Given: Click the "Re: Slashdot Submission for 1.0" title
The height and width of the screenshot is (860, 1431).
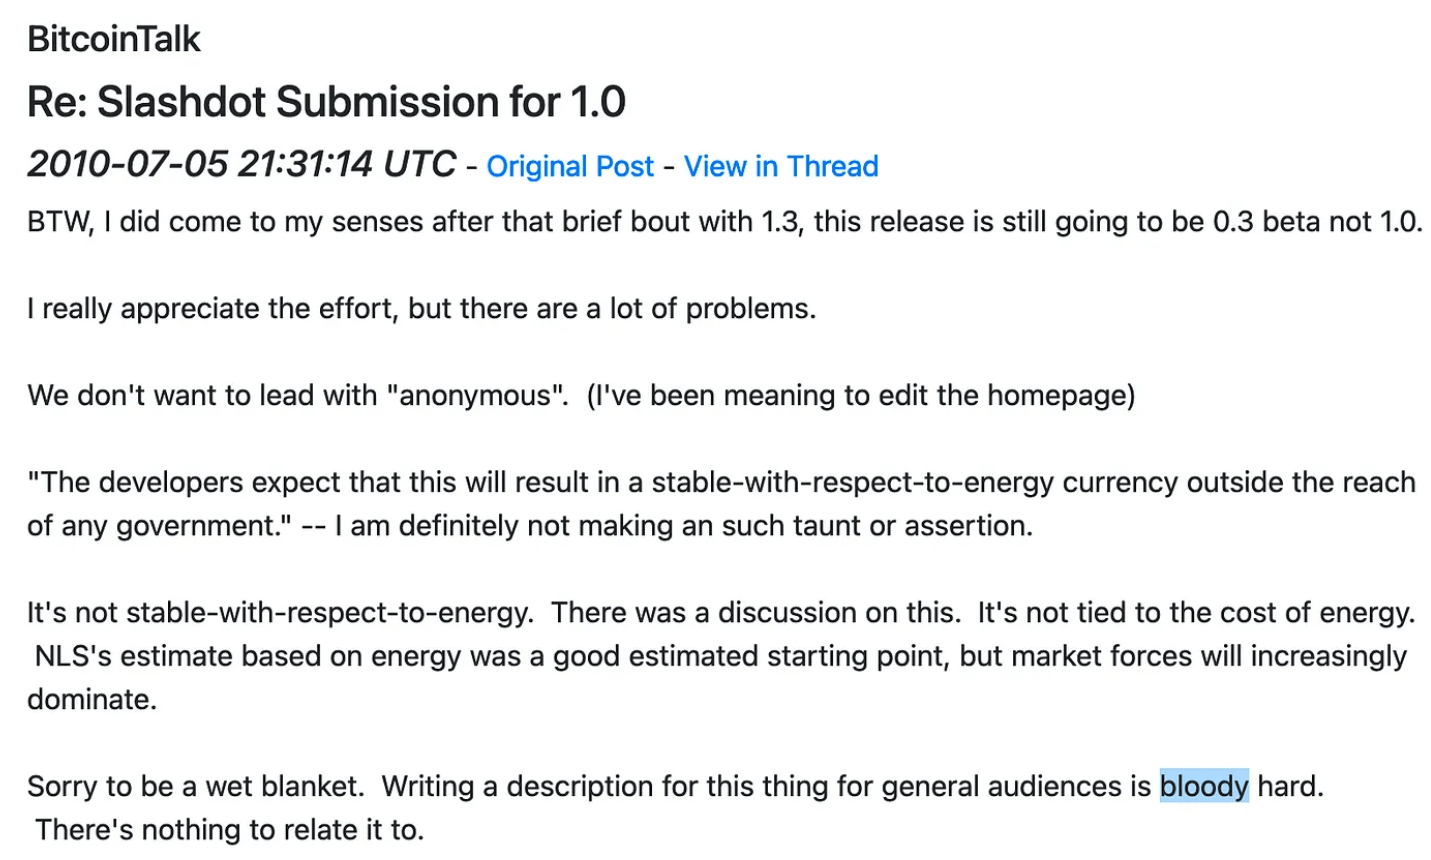Looking at the screenshot, I should point(326,102).
